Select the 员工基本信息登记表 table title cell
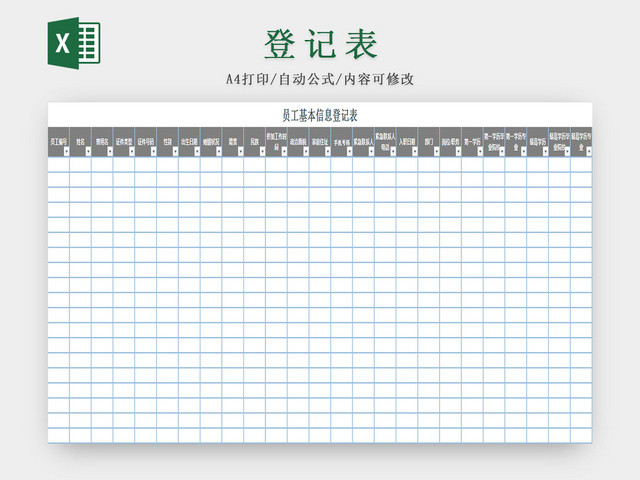Screen dimensions: 640x480 coord(320,115)
